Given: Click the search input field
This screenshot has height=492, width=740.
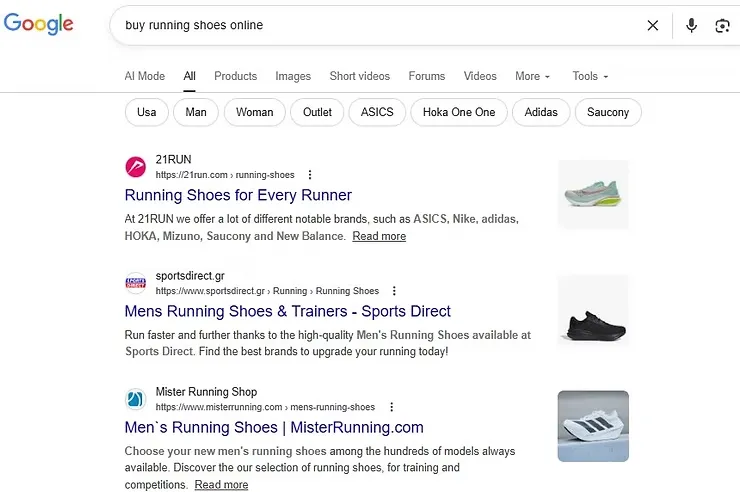Looking at the screenshot, I should (378, 25).
